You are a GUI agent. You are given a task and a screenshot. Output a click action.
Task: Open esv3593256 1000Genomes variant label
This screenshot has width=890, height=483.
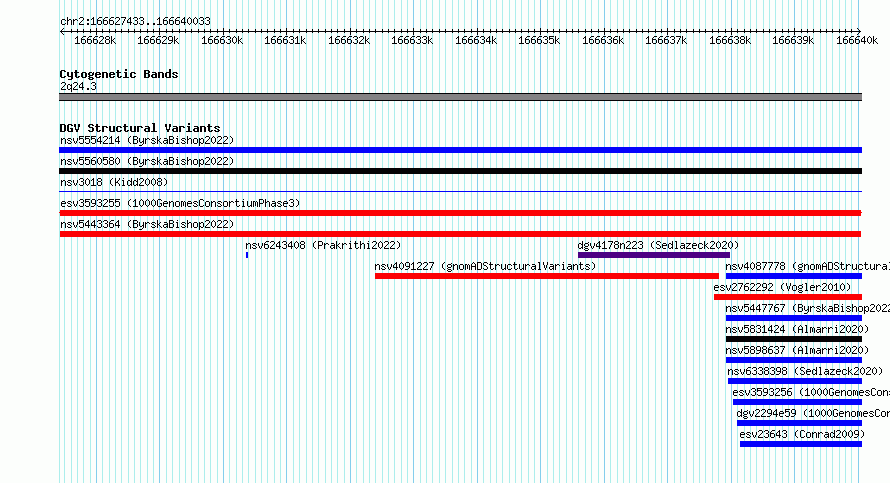[811, 392]
